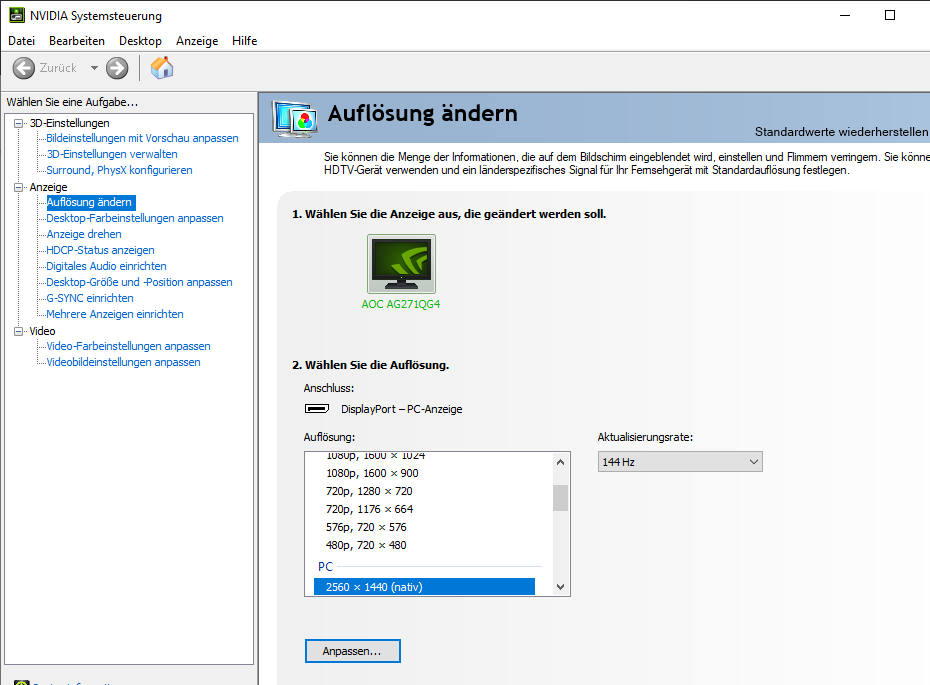The width and height of the screenshot is (930, 685).
Task: Click the resolution list scroll-down arrow
Action: click(560, 587)
